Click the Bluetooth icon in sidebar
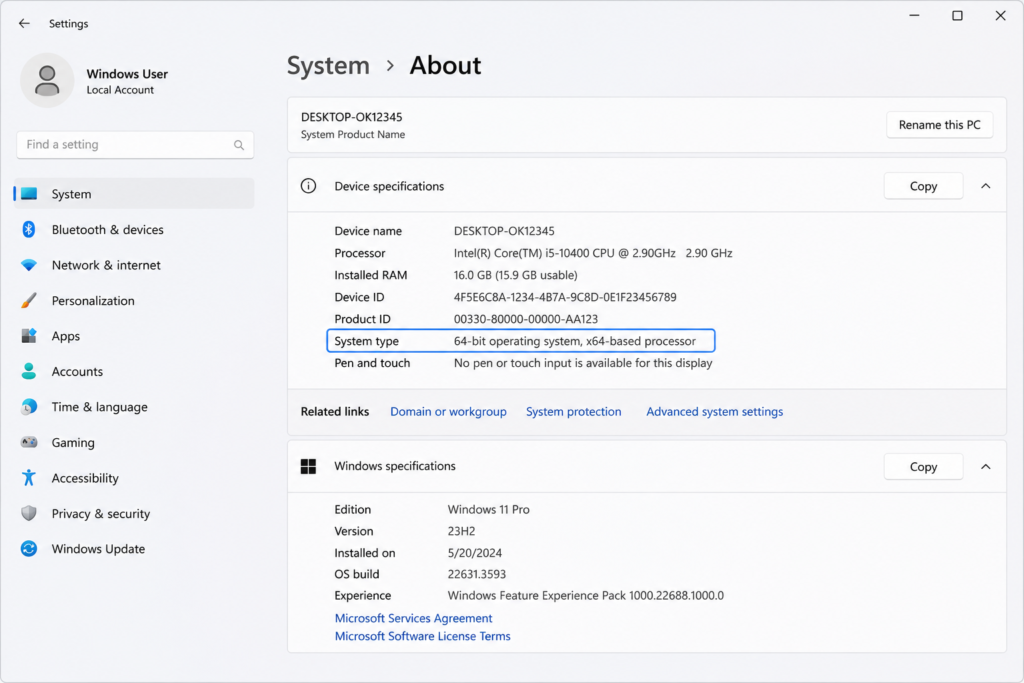 (x=29, y=229)
